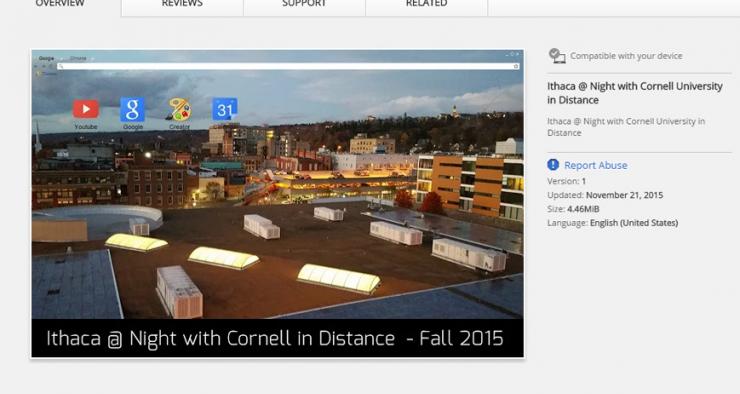
Task: Click the Updated November 21, 2015 line
Action: click(605, 195)
